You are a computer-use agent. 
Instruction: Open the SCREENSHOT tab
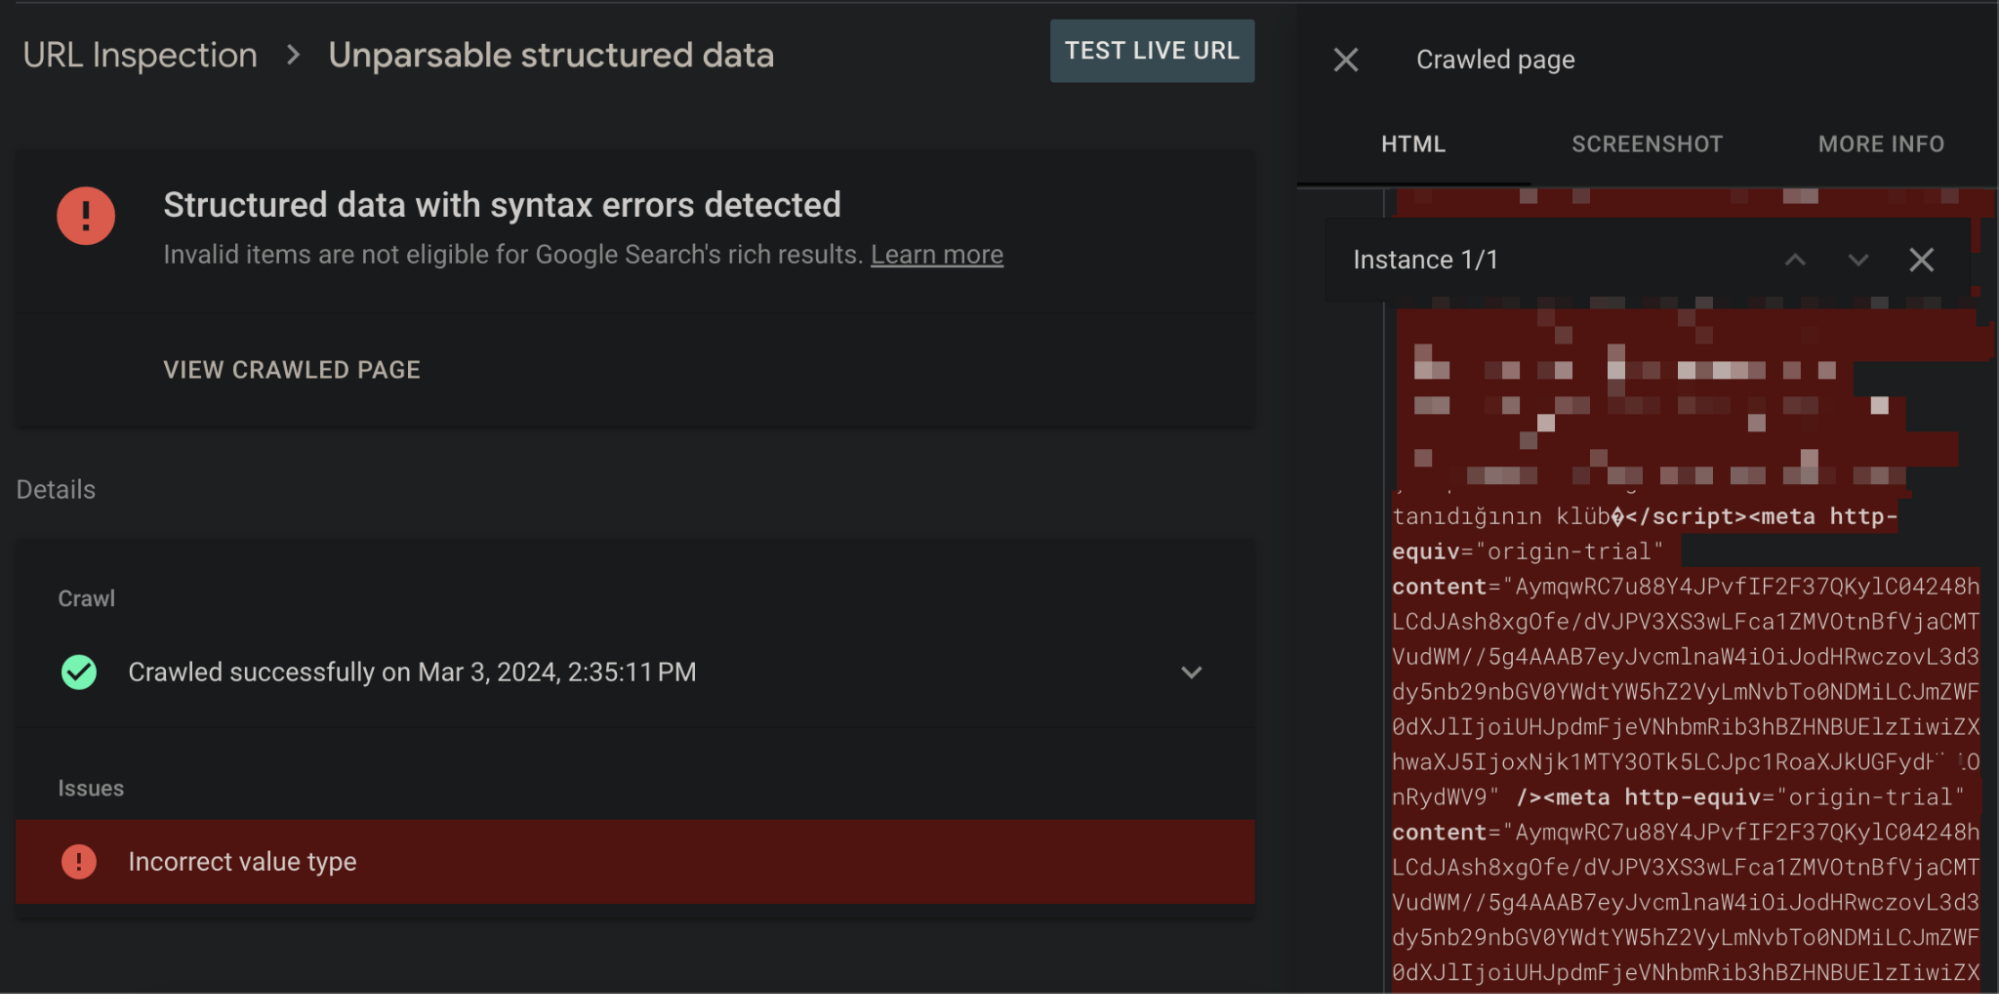1647,144
